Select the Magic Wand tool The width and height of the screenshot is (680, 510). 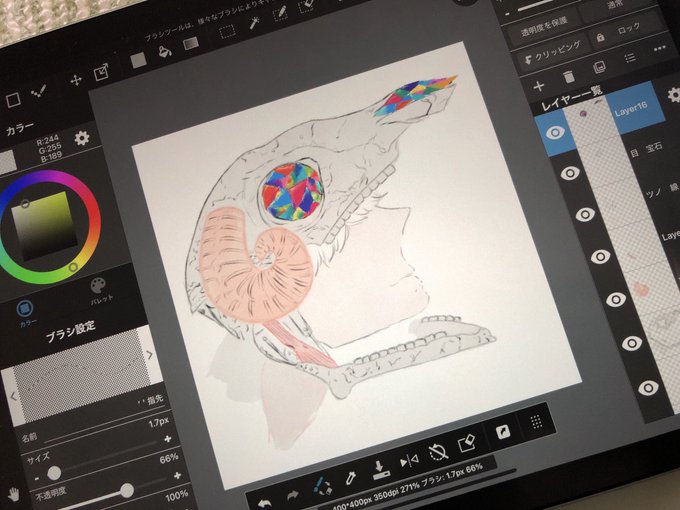tap(255, 23)
